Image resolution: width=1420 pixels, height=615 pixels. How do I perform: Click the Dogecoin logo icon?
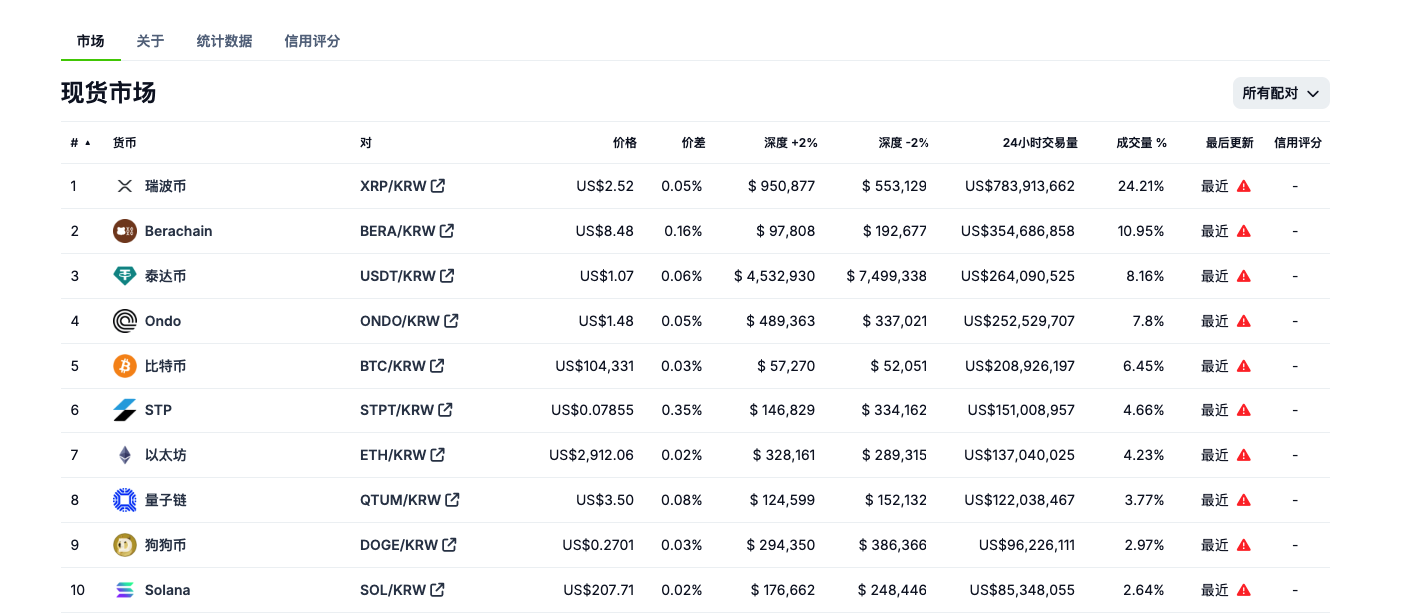pyautogui.click(x=124, y=545)
